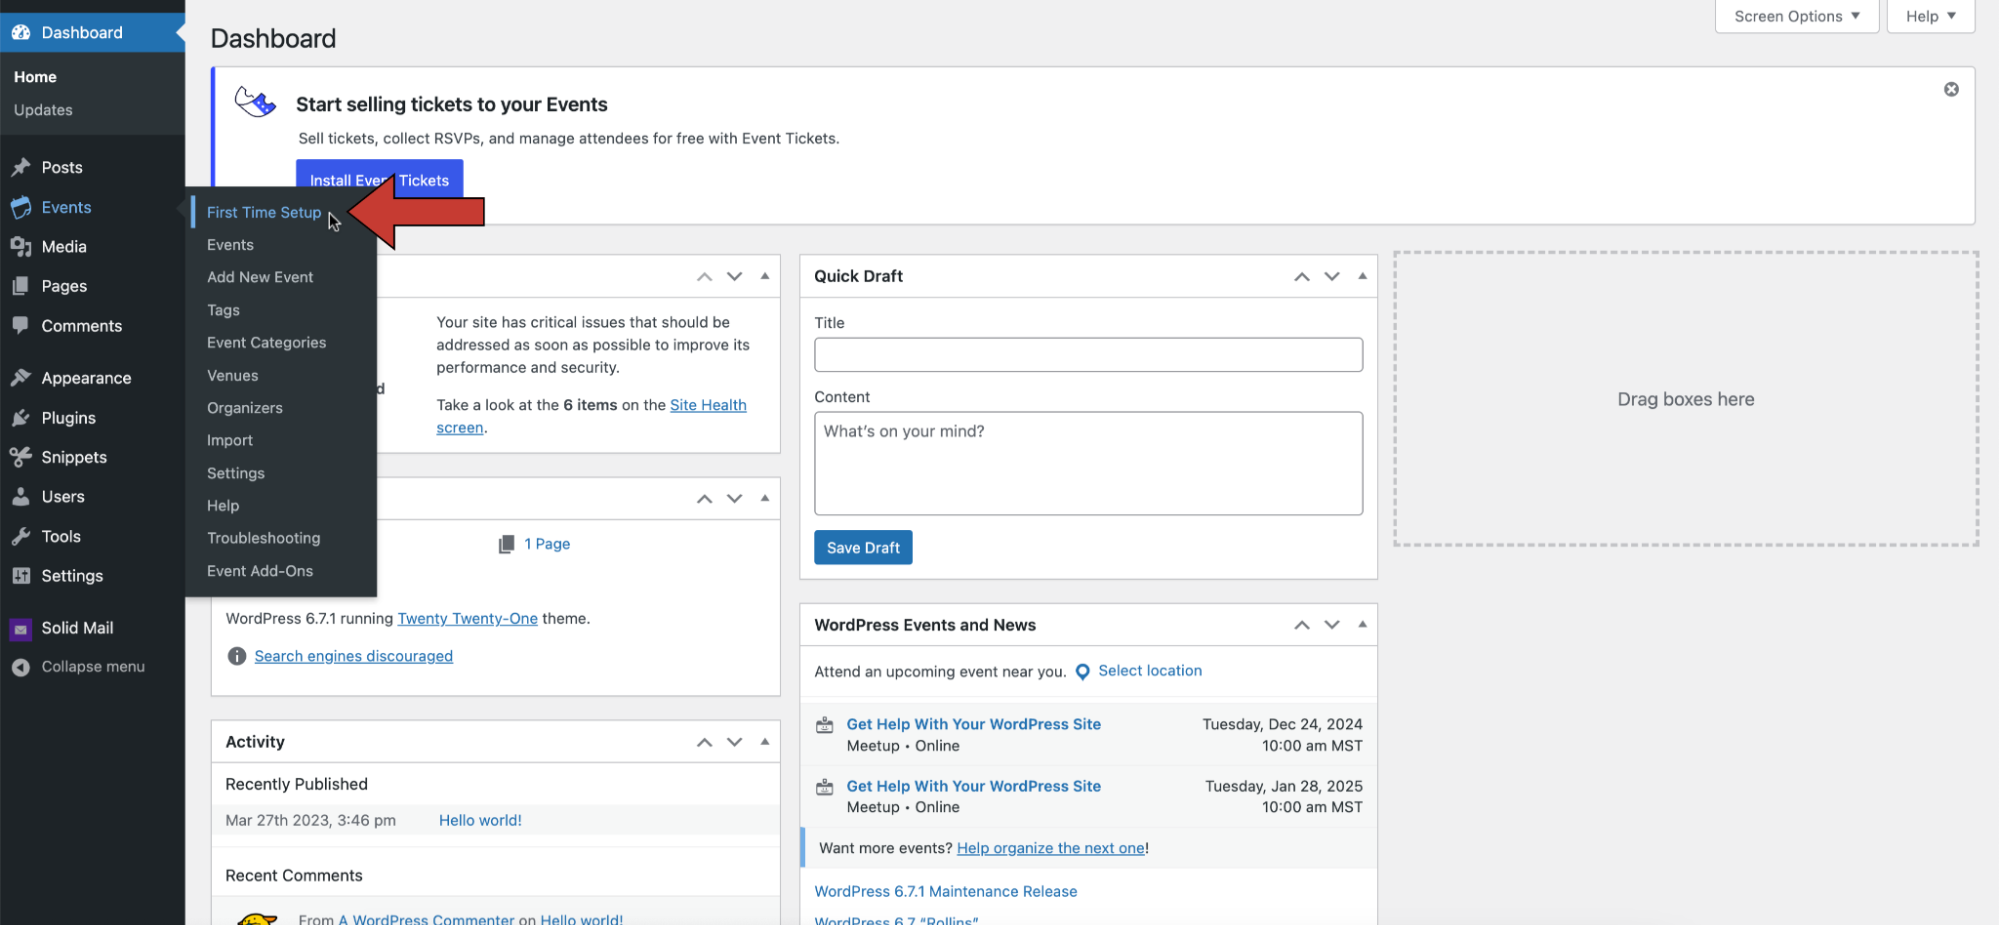Click into the Quick Draft Title field
This screenshot has width=1999, height=926.
(x=1088, y=355)
